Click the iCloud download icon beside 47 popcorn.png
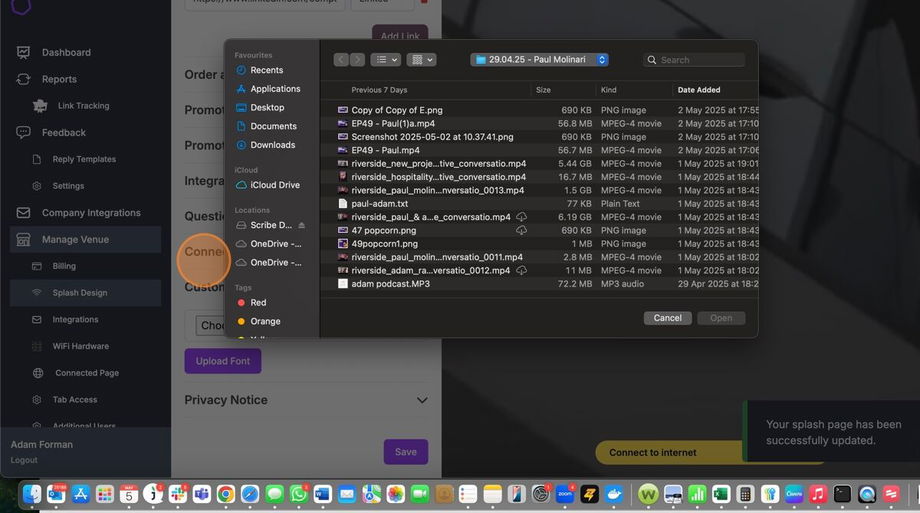Viewport: 920px width, 513px height. click(521, 230)
